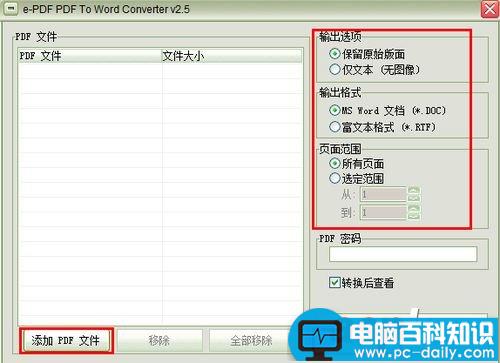This screenshot has height=363, width=500.
Task: Click the 移除 button
Action: click(159, 341)
